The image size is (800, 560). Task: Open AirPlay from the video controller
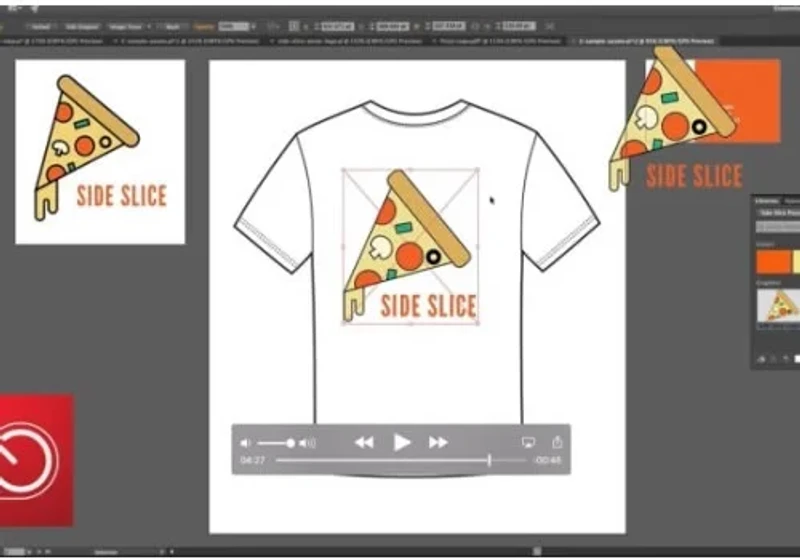529,442
